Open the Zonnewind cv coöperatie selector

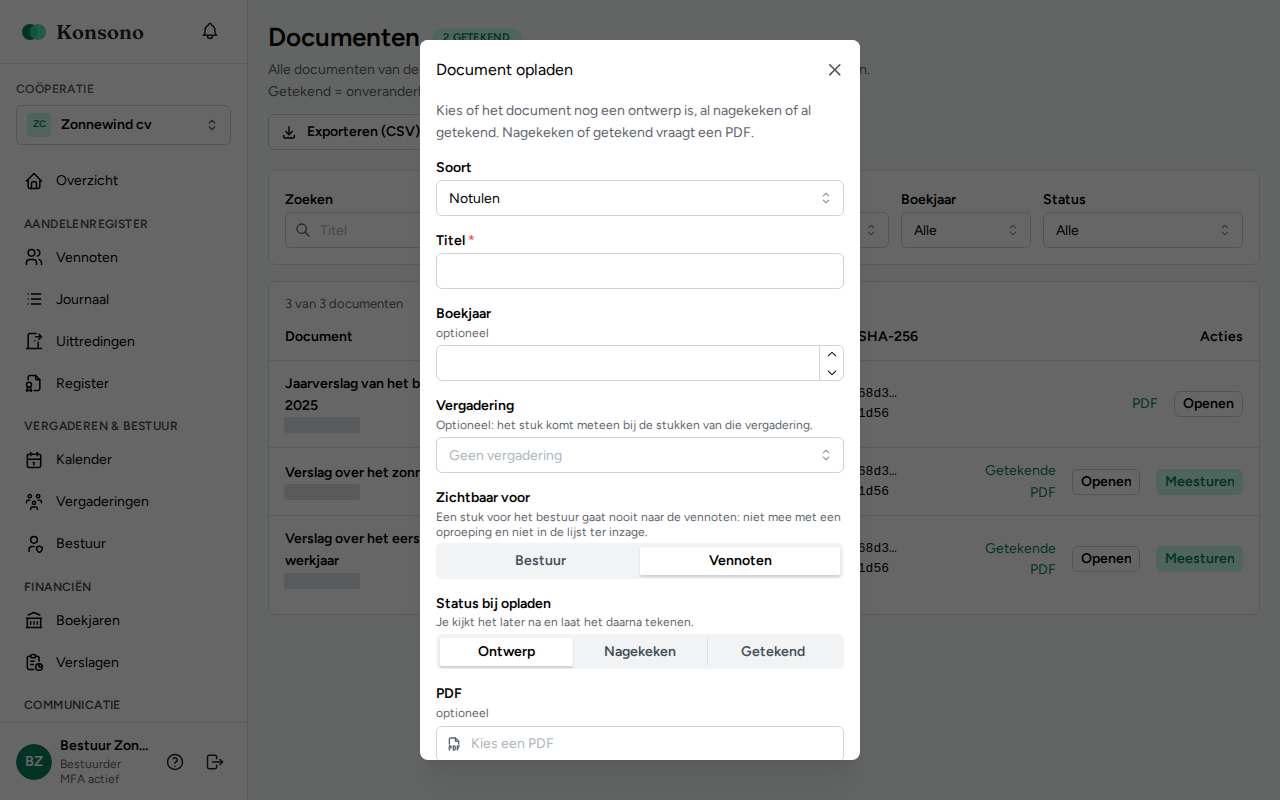pyautogui.click(x=123, y=125)
